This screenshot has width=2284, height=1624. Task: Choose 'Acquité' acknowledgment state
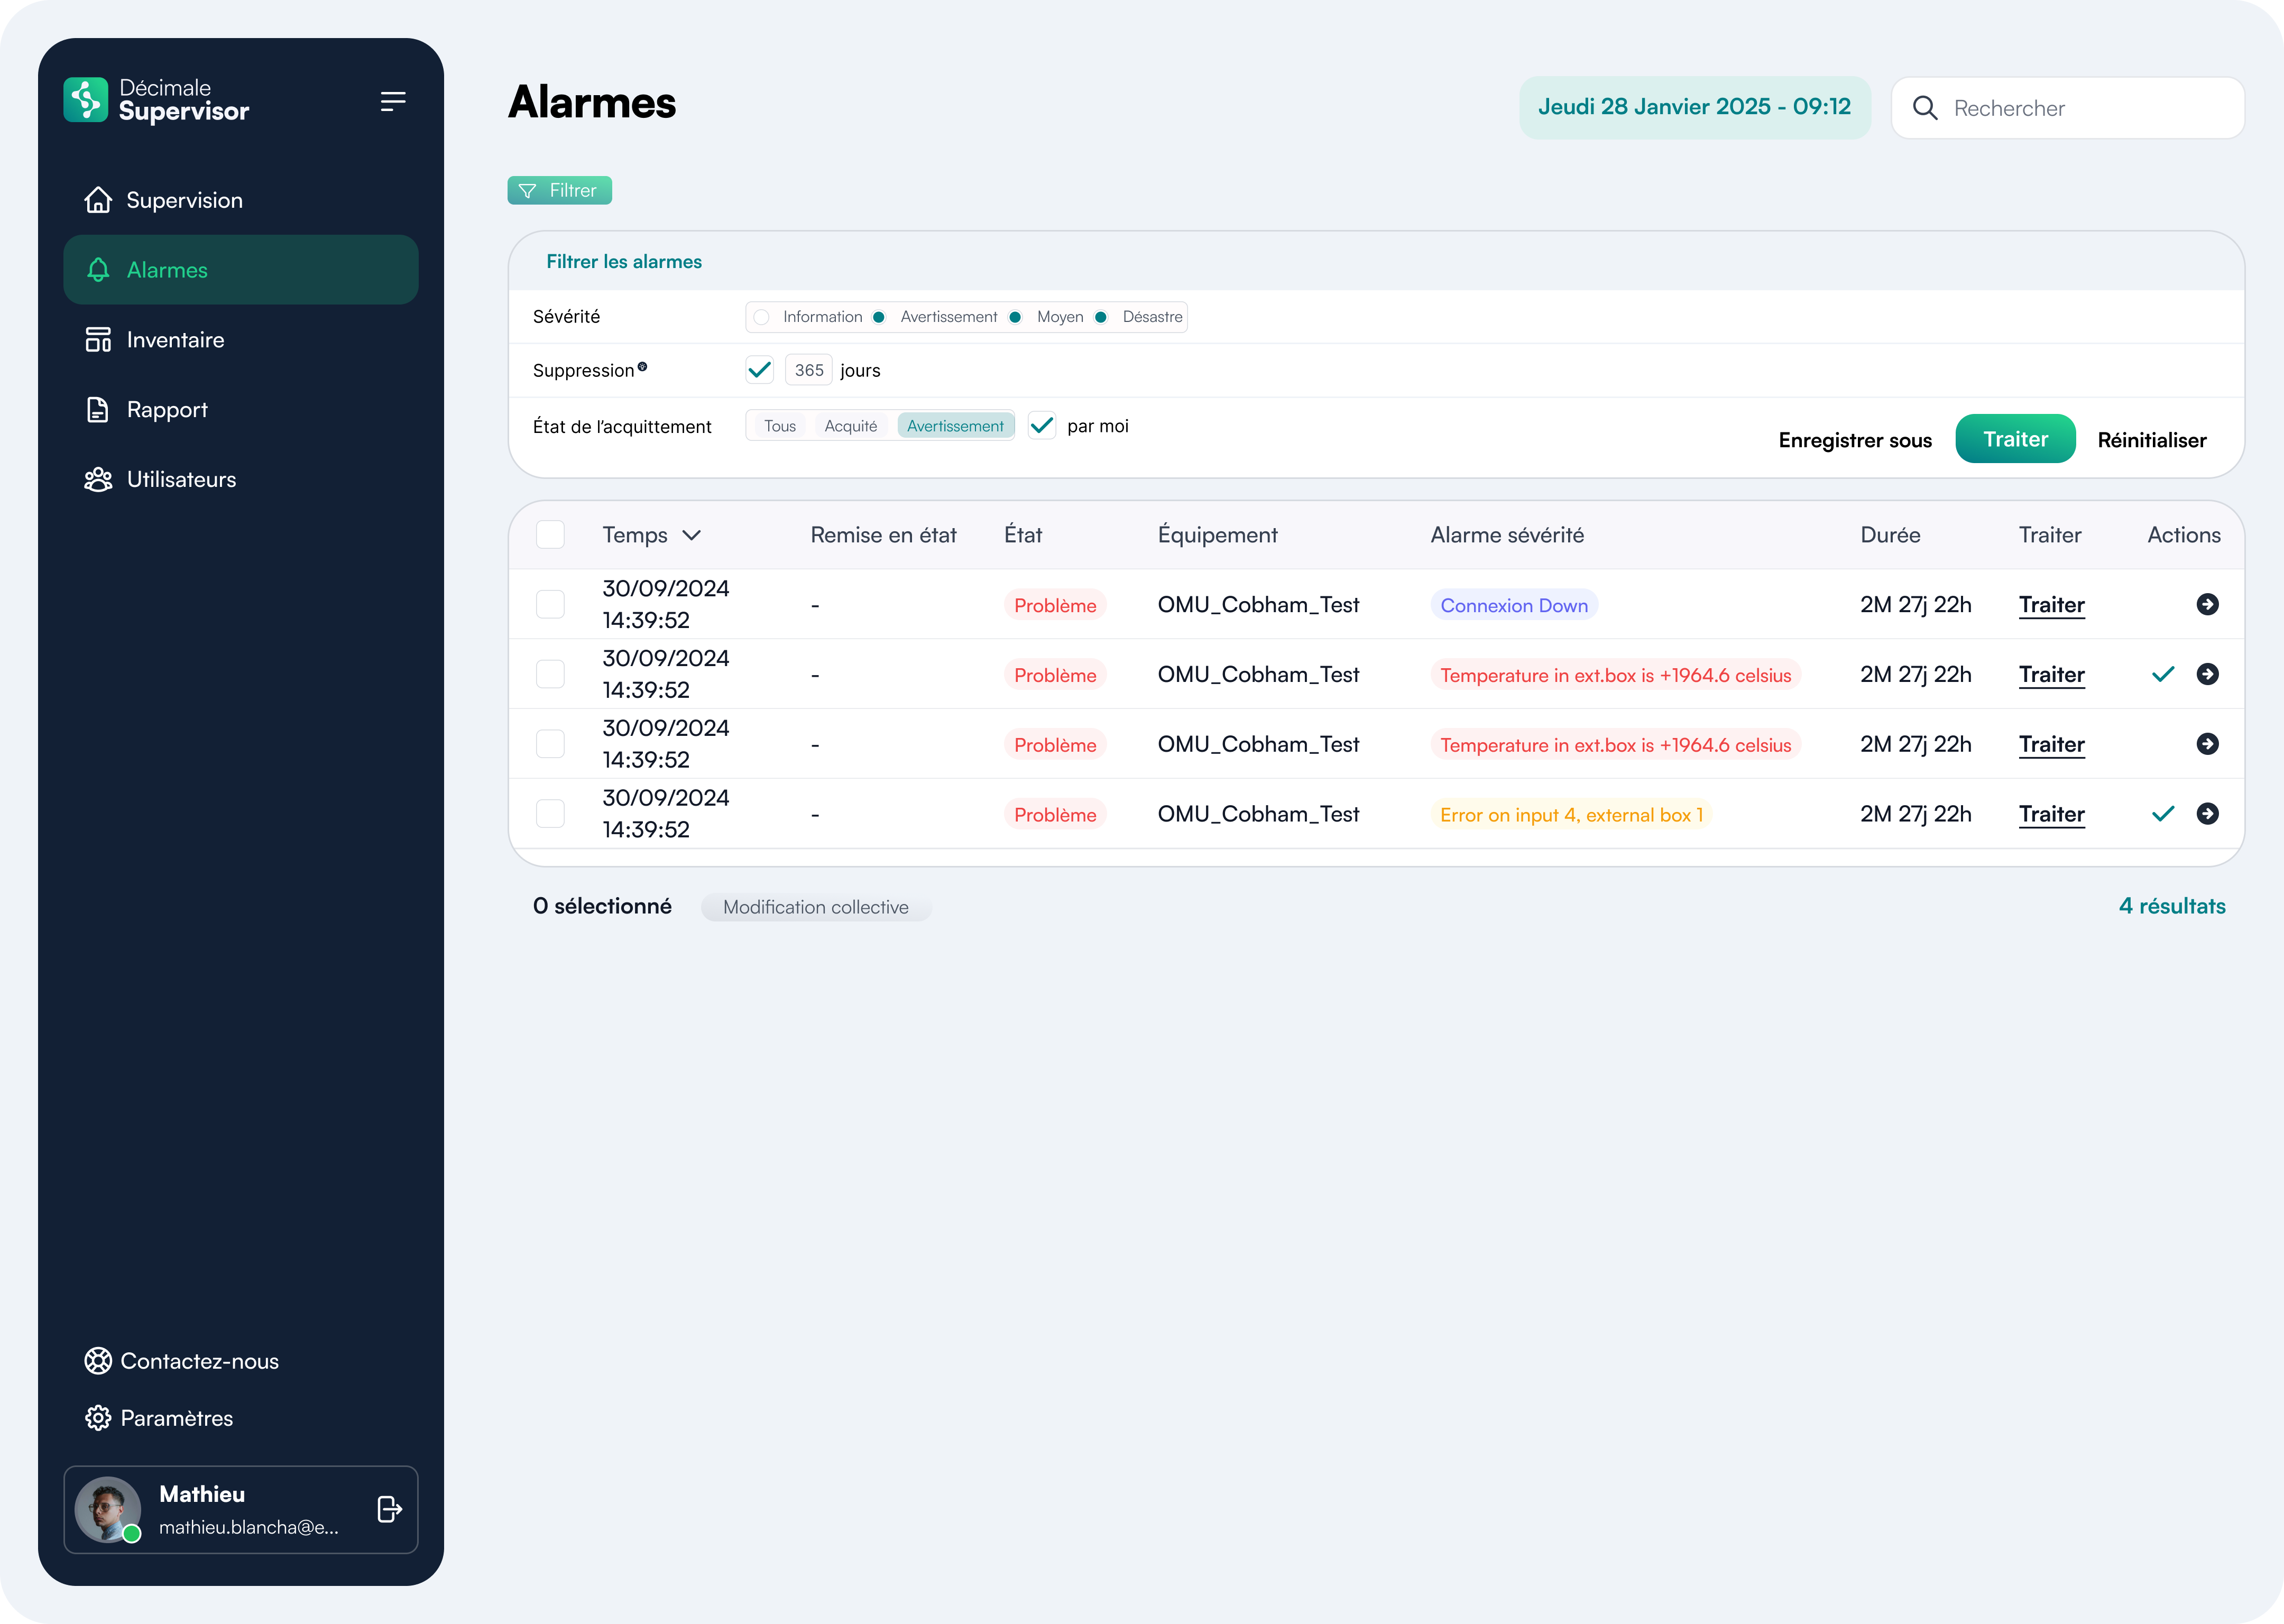[x=851, y=426]
